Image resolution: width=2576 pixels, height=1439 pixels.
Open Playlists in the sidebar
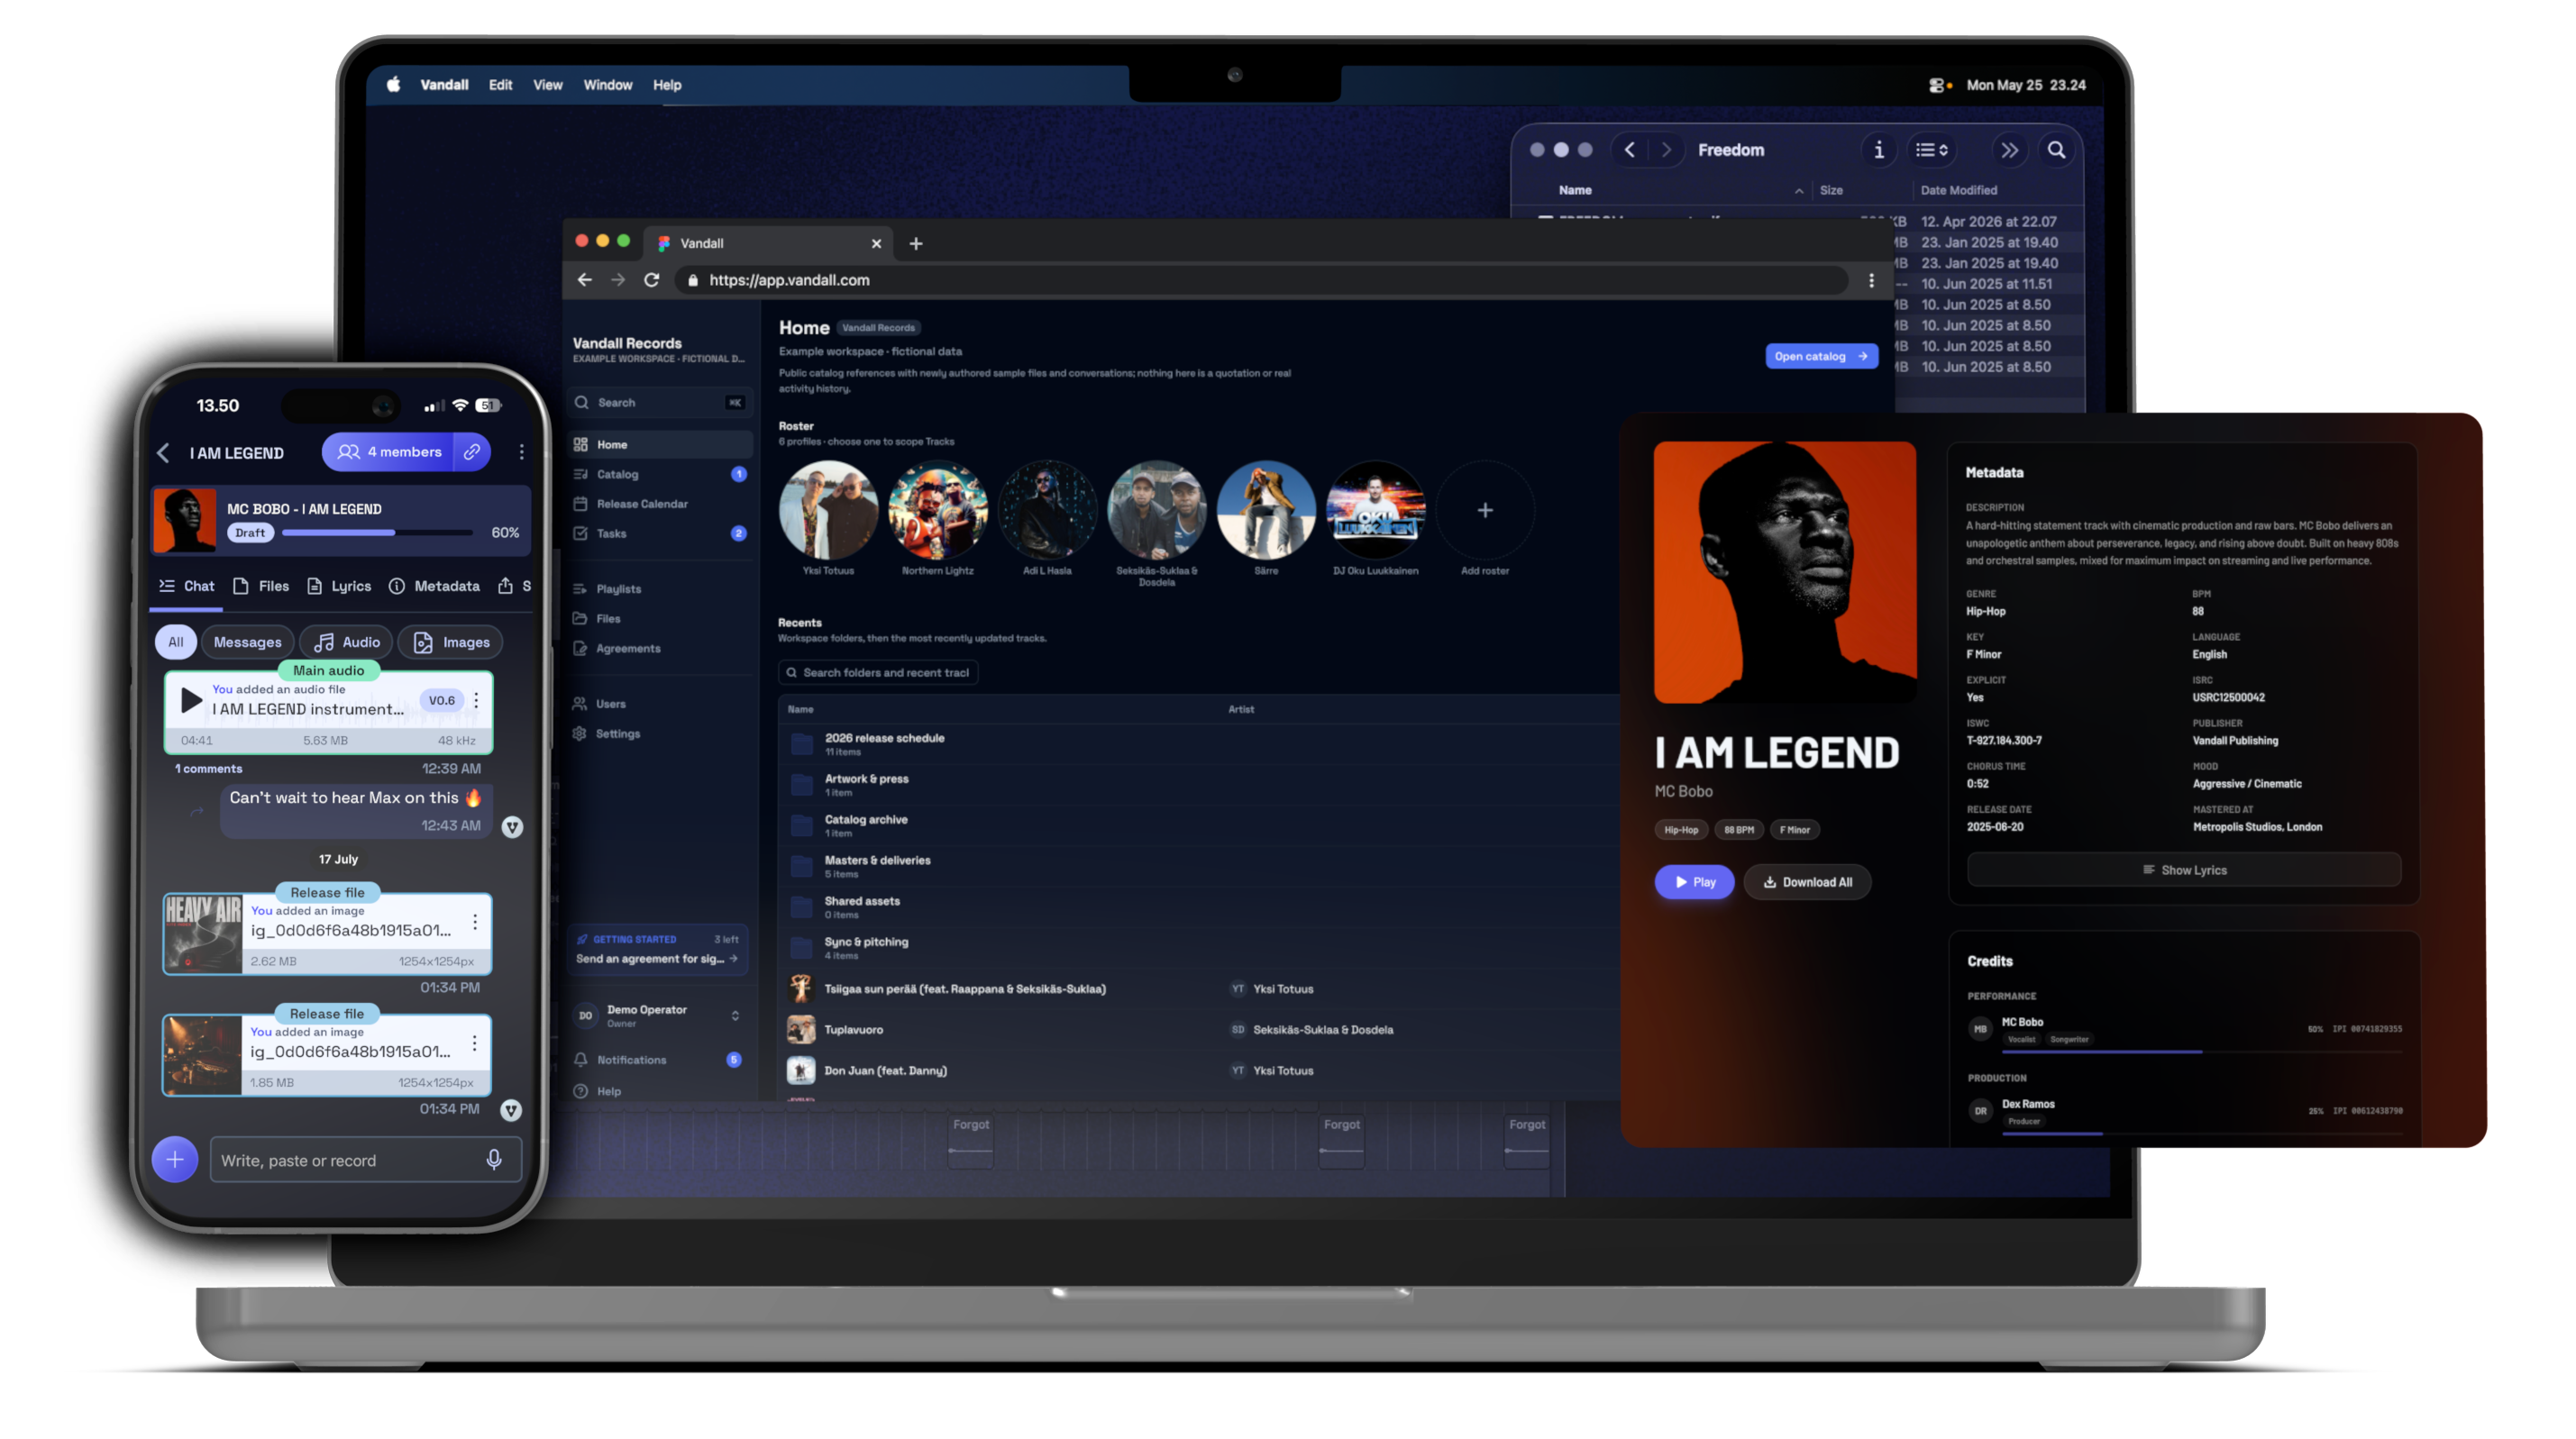coord(659,589)
